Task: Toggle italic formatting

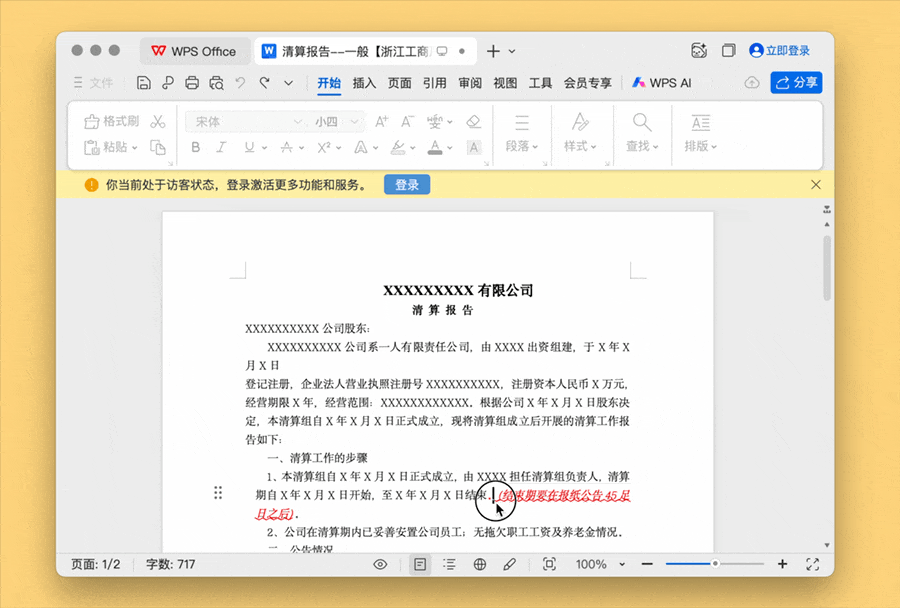Action: click(220, 147)
